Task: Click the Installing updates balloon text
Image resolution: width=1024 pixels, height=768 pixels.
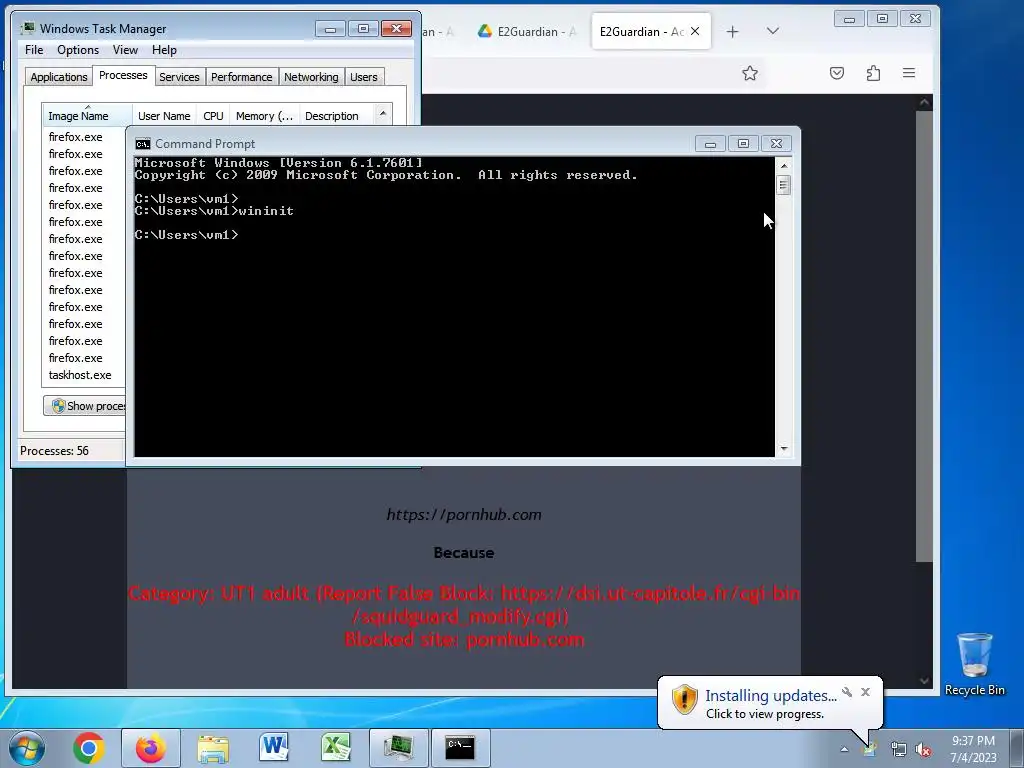Action: (771, 696)
